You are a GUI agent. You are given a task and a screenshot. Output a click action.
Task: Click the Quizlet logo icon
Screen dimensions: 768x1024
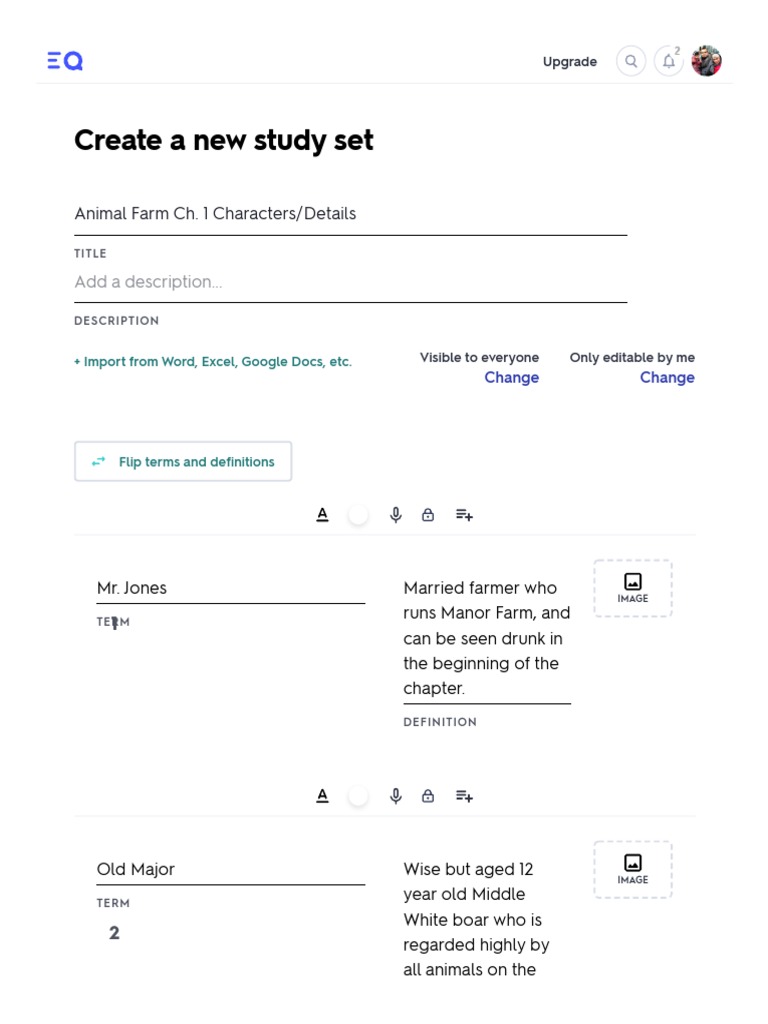click(65, 61)
